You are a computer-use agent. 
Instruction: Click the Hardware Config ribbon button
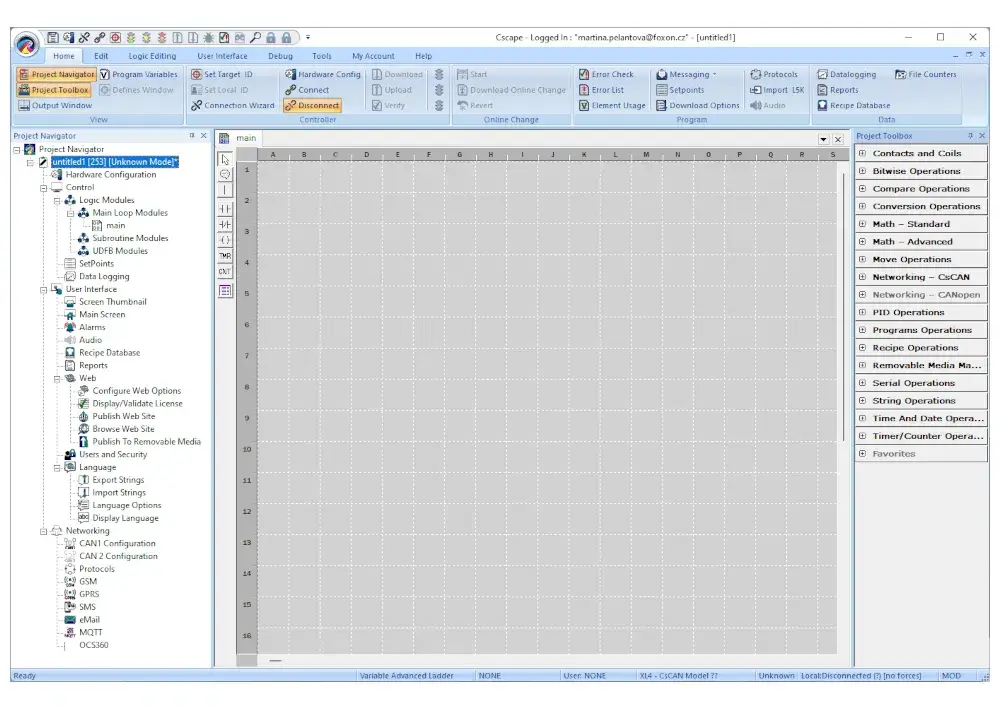click(x=323, y=74)
